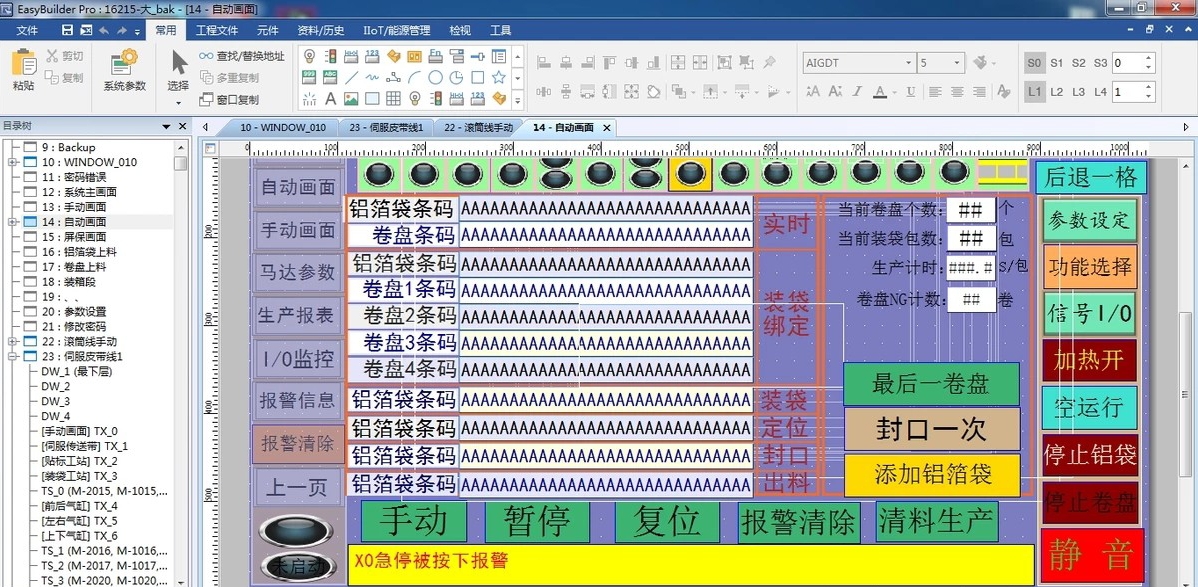
Task: Click the align left edges icon
Action: (544, 63)
